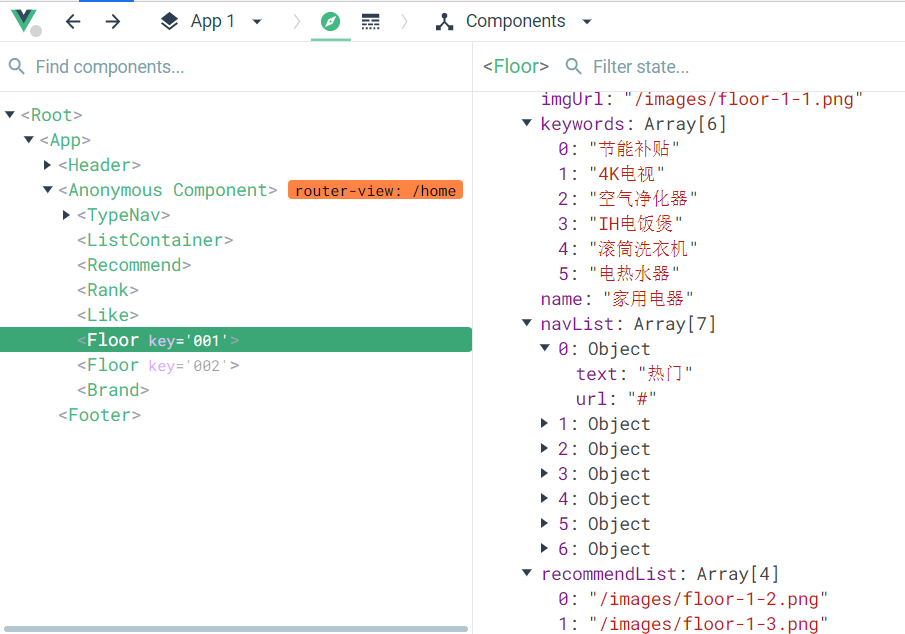
Task: Select the Floor component with key 002
Action: pyautogui.click(x=150, y=364)
